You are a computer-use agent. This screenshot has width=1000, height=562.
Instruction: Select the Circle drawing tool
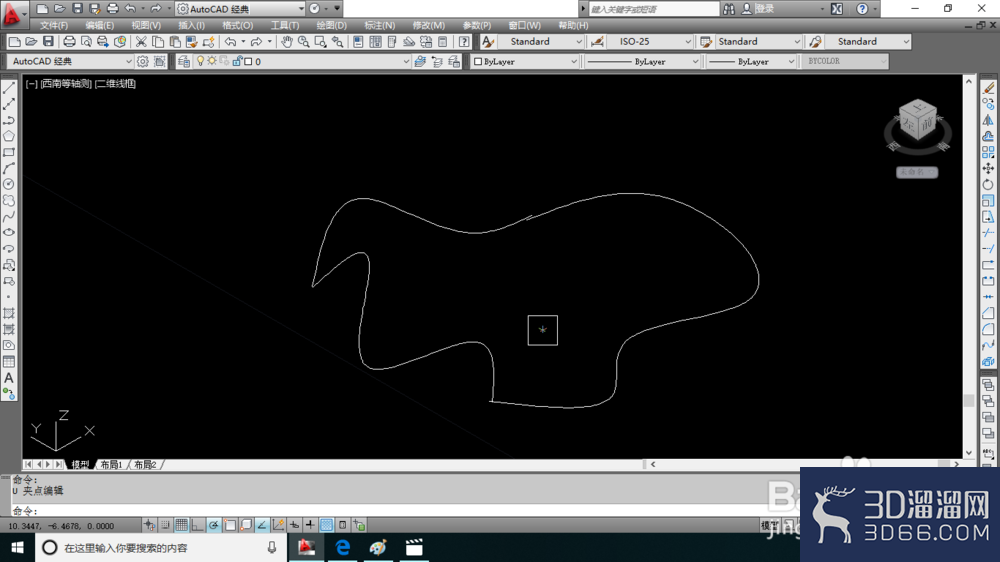[x=9, y=184]
